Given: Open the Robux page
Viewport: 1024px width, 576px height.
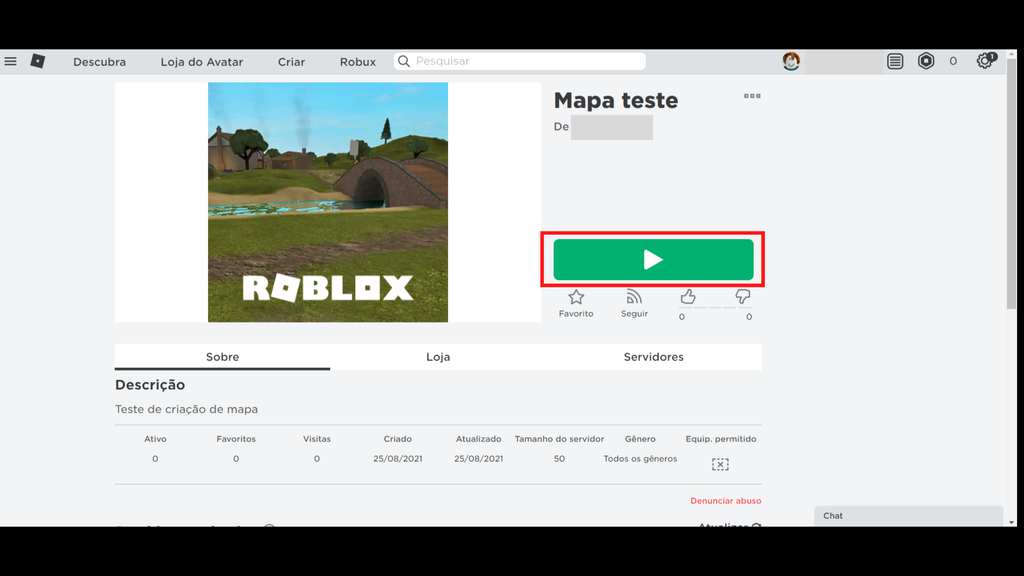Looking at the screenshot, I should [x=358, y=62].
